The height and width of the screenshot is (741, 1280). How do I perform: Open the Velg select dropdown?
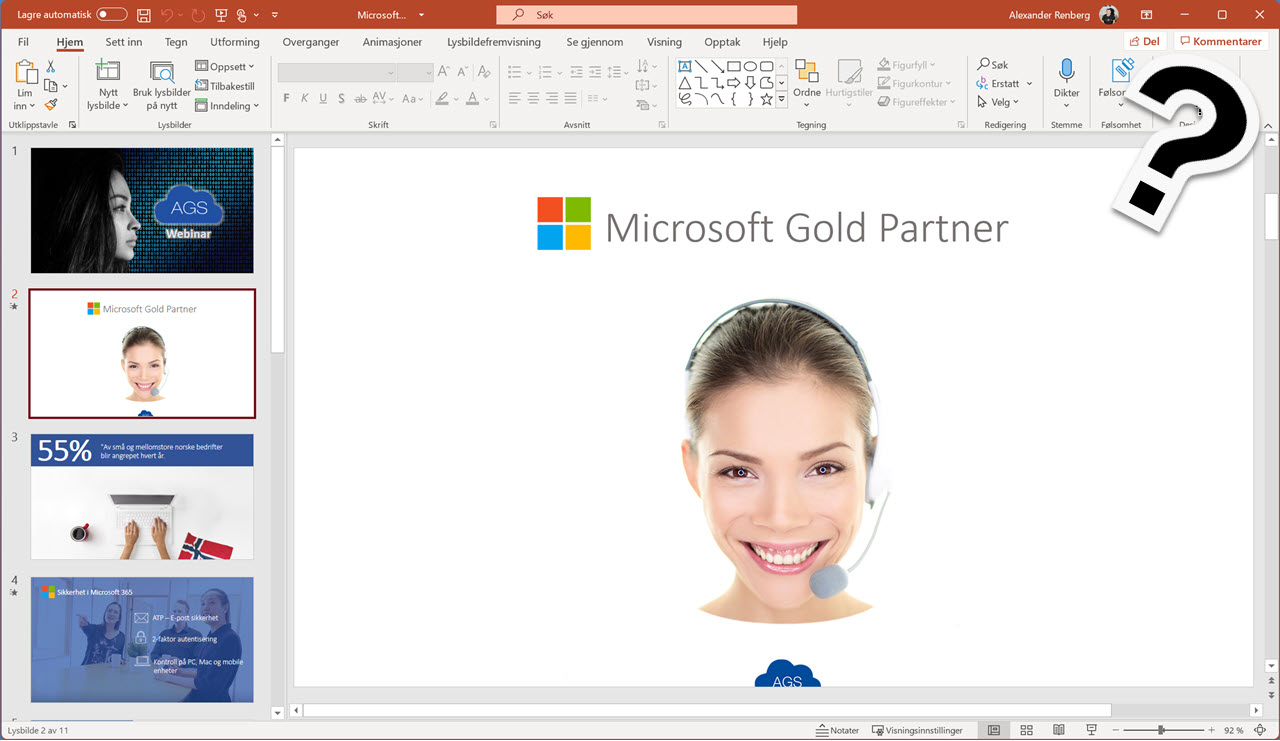998,102
